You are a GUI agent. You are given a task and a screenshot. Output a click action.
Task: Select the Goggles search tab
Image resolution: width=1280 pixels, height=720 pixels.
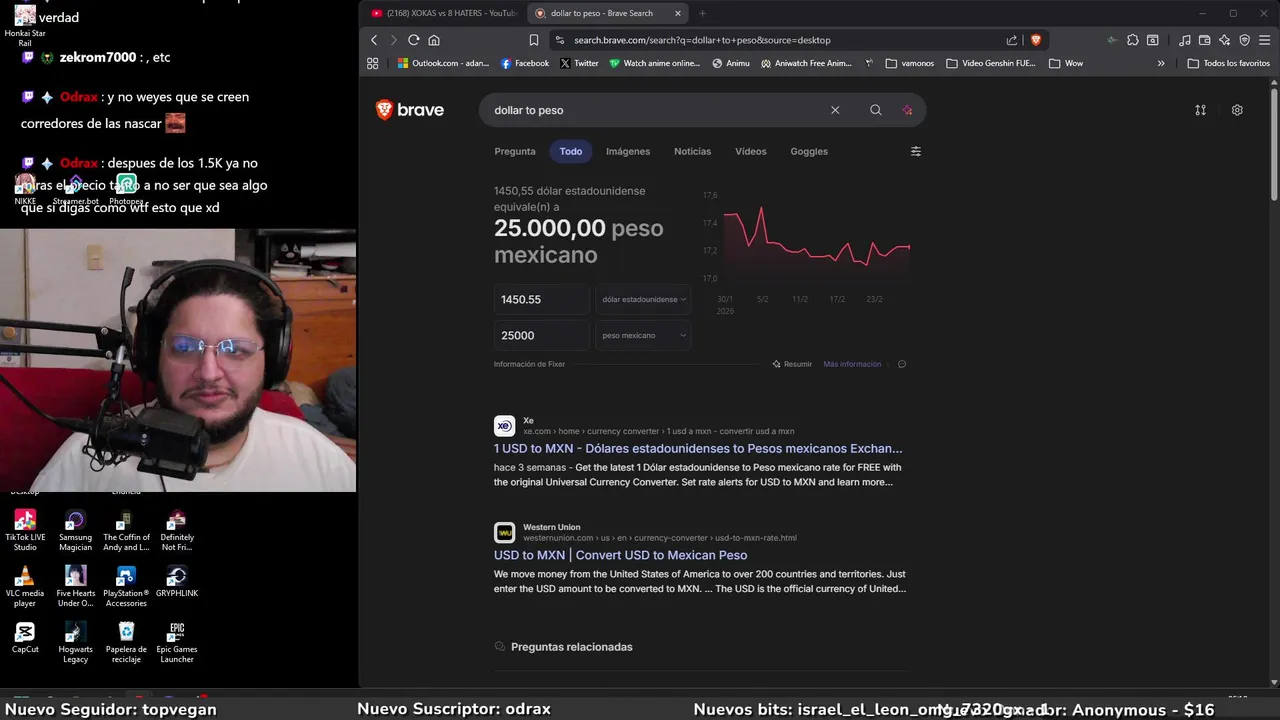pyautogui.click(x=809, y=151)
